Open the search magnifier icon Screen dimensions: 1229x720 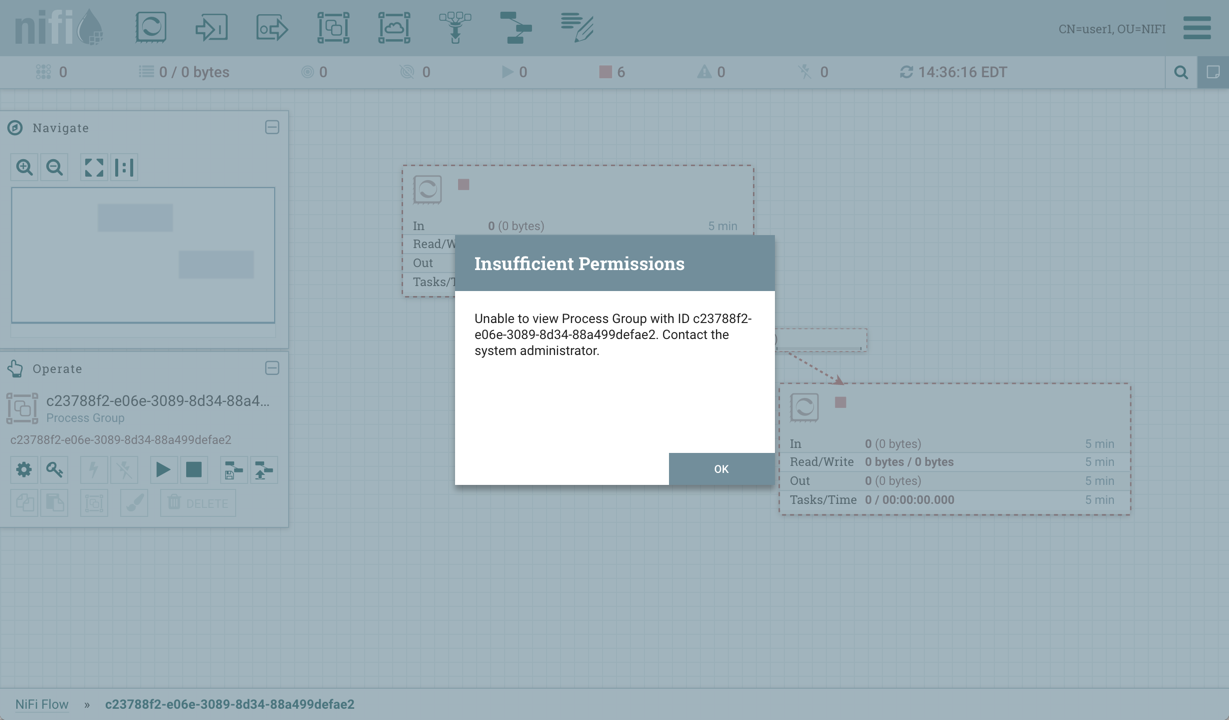click(1181, 72)
